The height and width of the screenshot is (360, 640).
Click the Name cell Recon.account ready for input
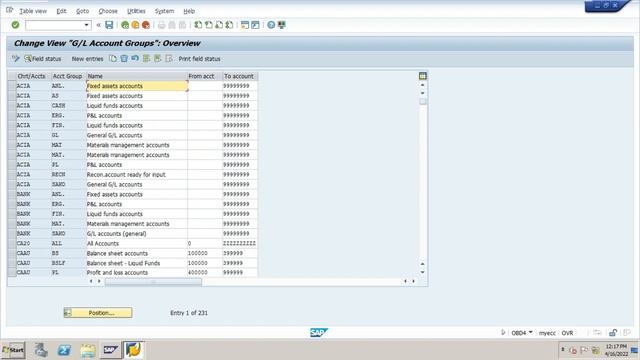[x=137, y=174]
